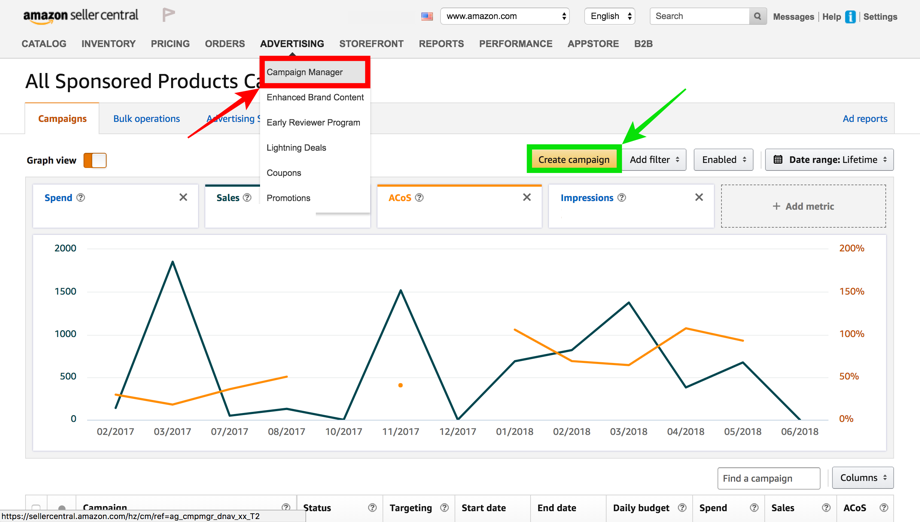Click the Campaign column help icon
Screen dimensions: 920x522
coord(286,508)
